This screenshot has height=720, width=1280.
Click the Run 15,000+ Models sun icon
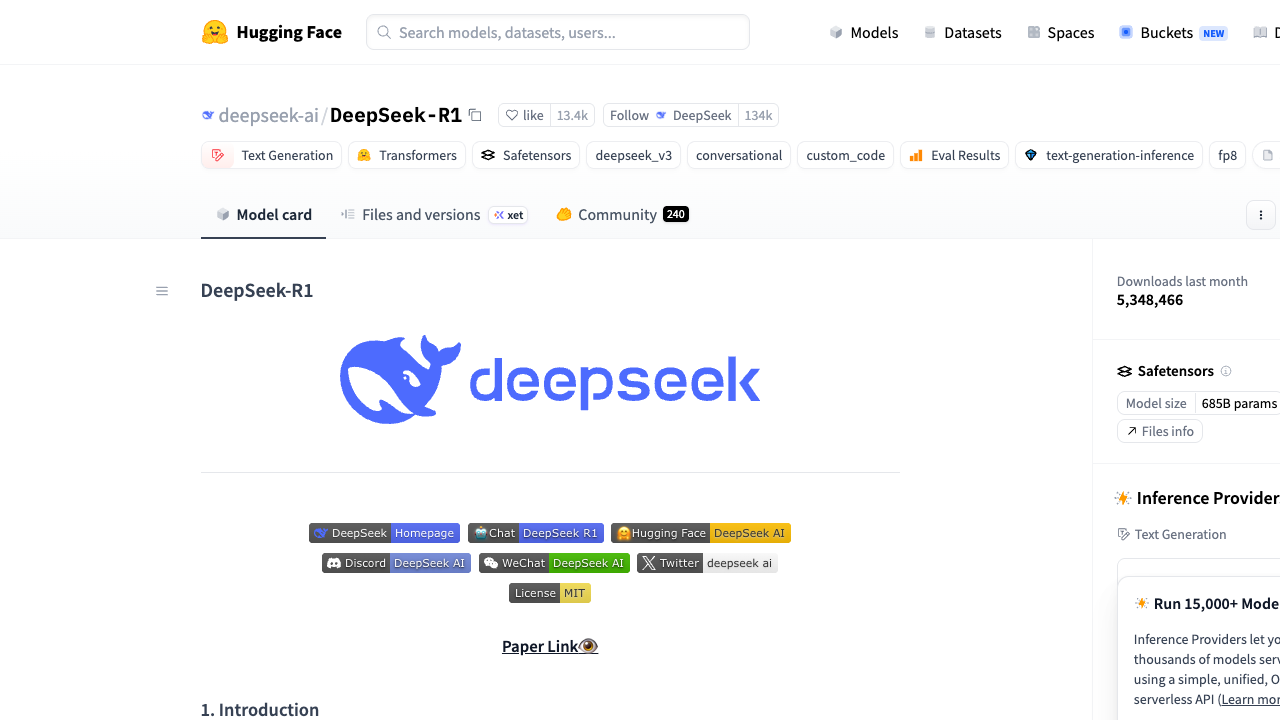click(x=1142, y=603)
